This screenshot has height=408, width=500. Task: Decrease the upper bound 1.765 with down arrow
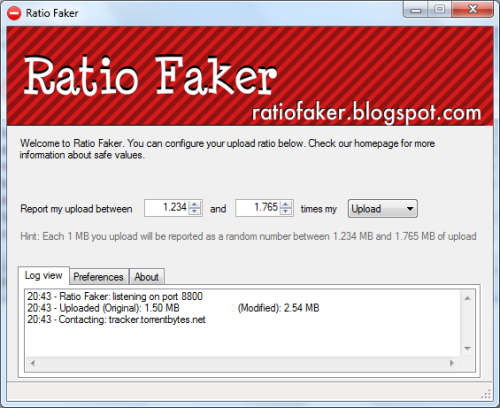[x=286, y=212]
